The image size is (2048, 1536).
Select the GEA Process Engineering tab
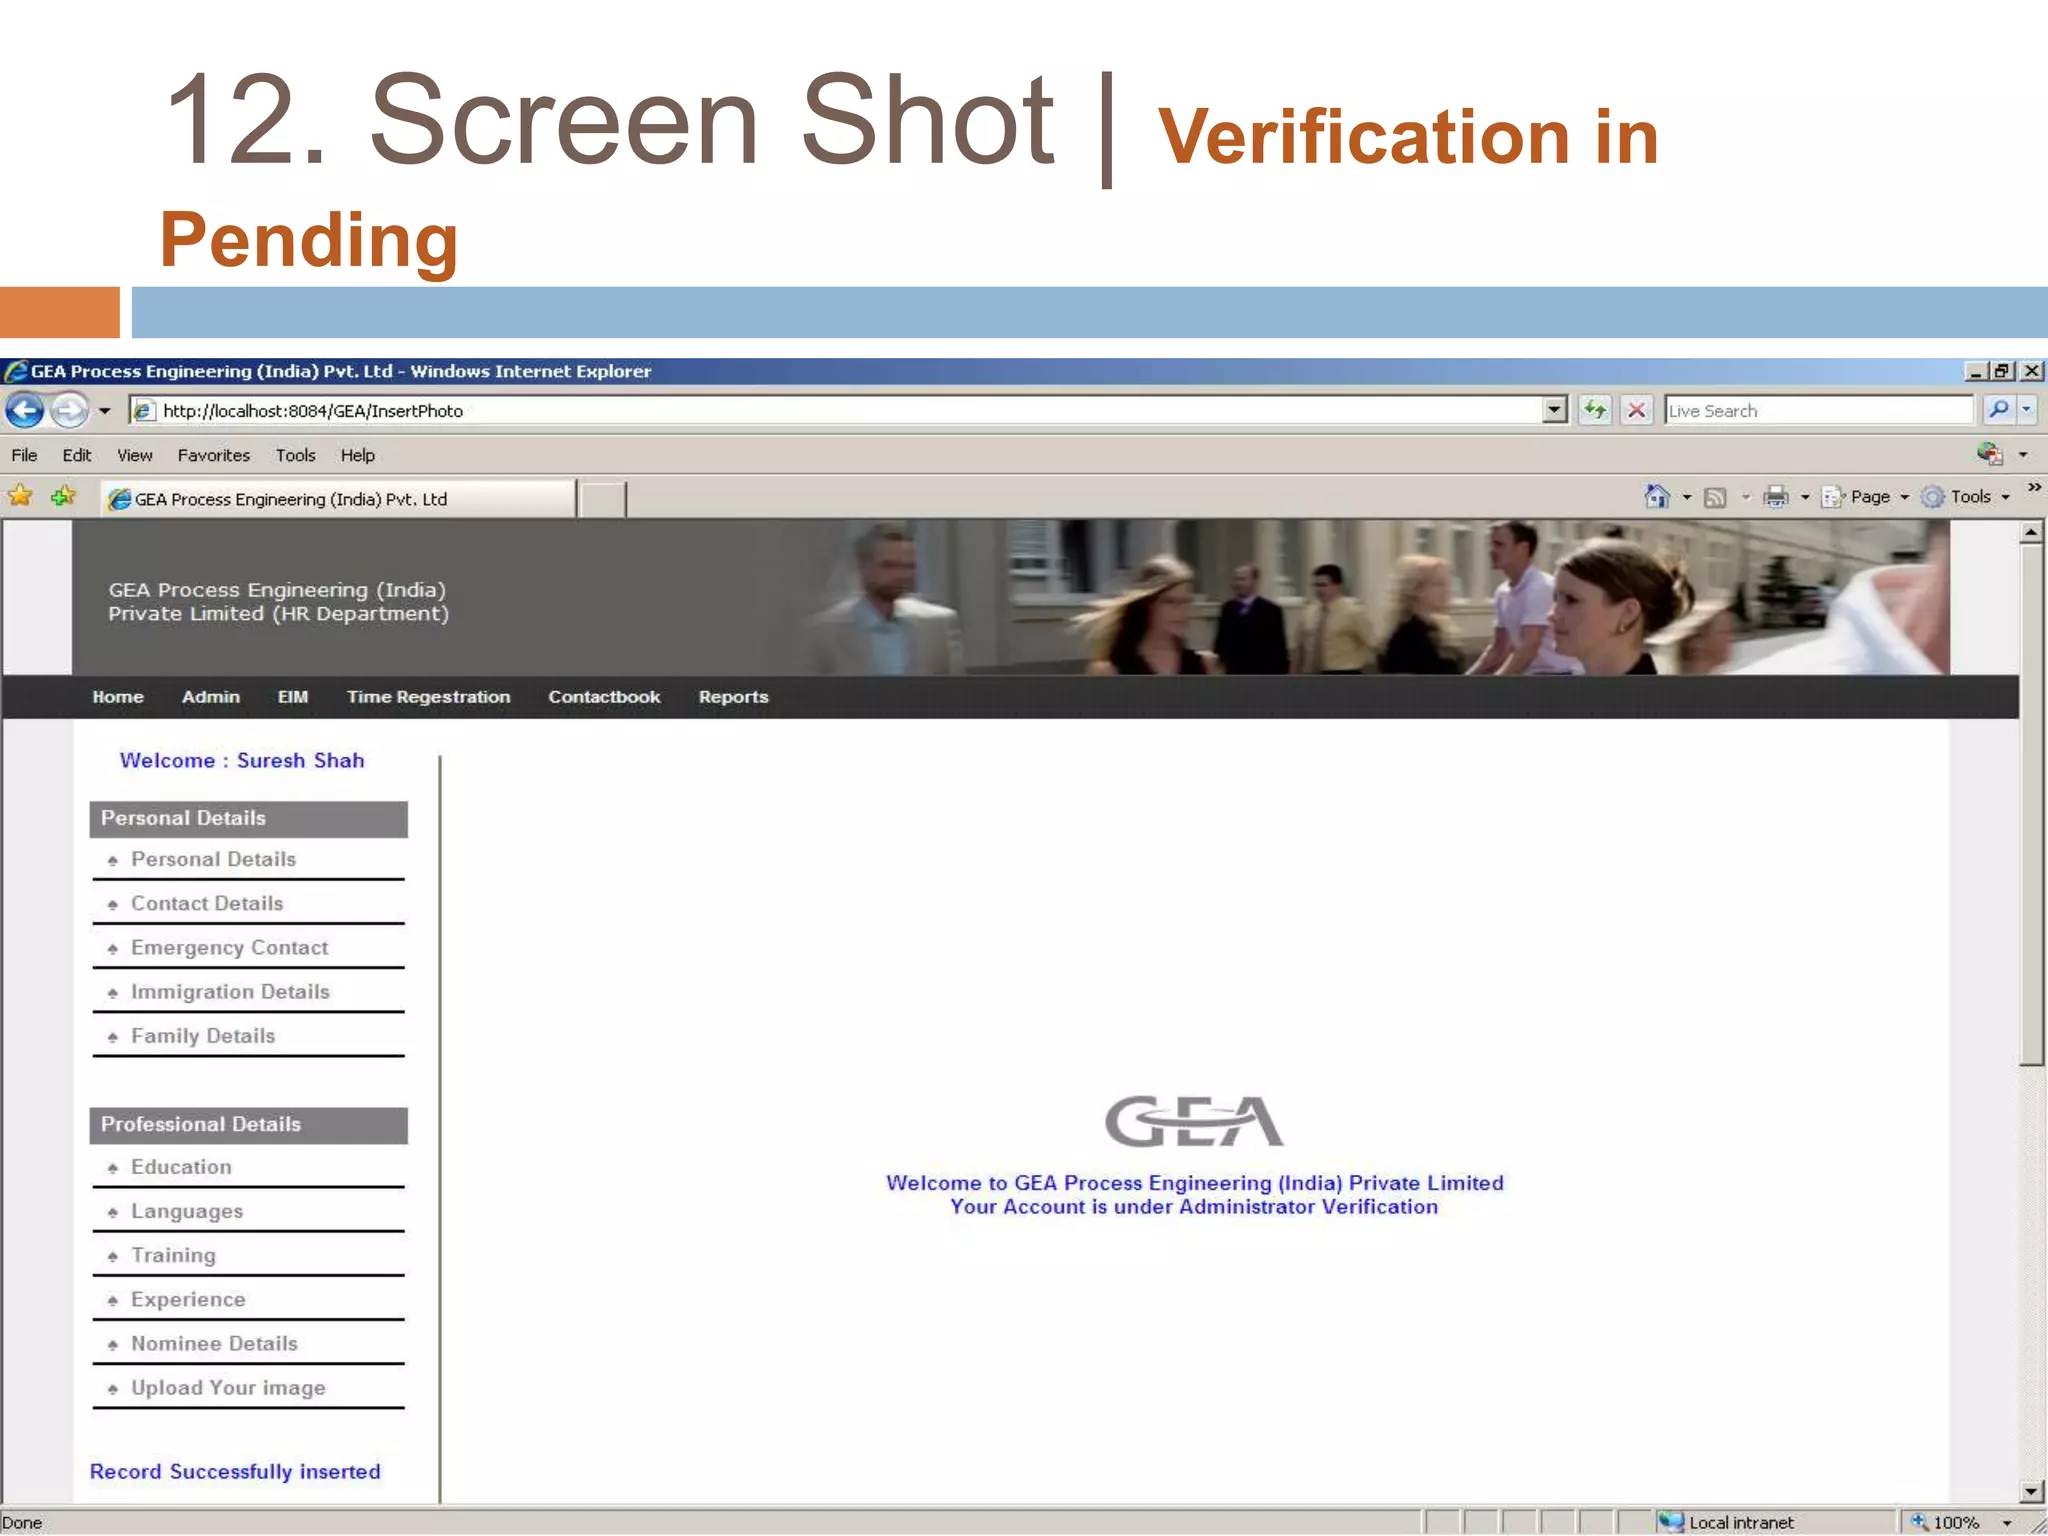click(338, 498)
